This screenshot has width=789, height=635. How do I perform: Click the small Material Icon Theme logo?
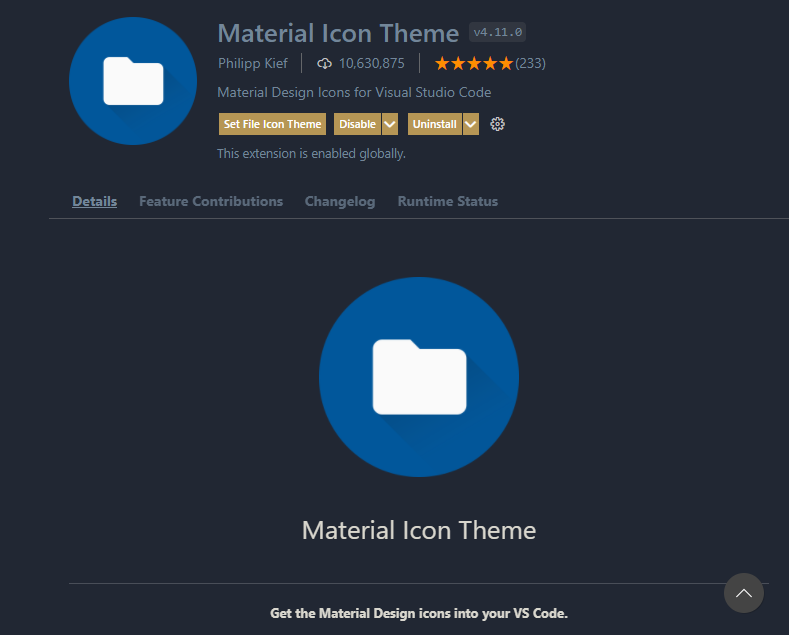tap(133, 81)
